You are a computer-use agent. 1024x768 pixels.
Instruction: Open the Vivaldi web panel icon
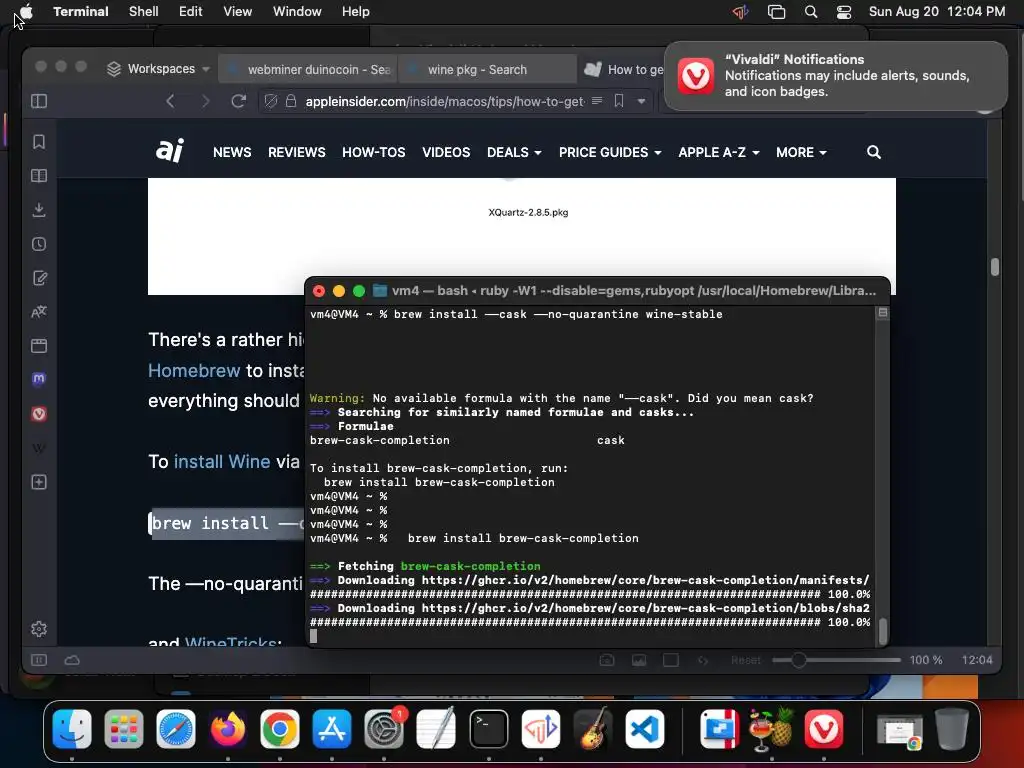tap(39, 413)
